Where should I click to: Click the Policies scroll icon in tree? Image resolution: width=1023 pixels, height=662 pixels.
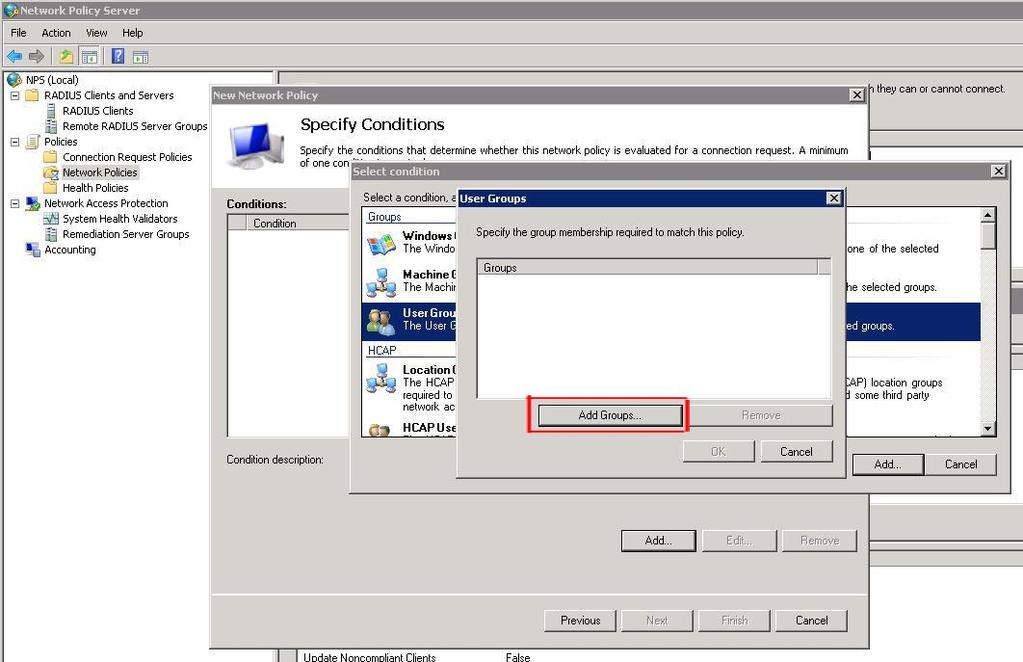point(32,142)
